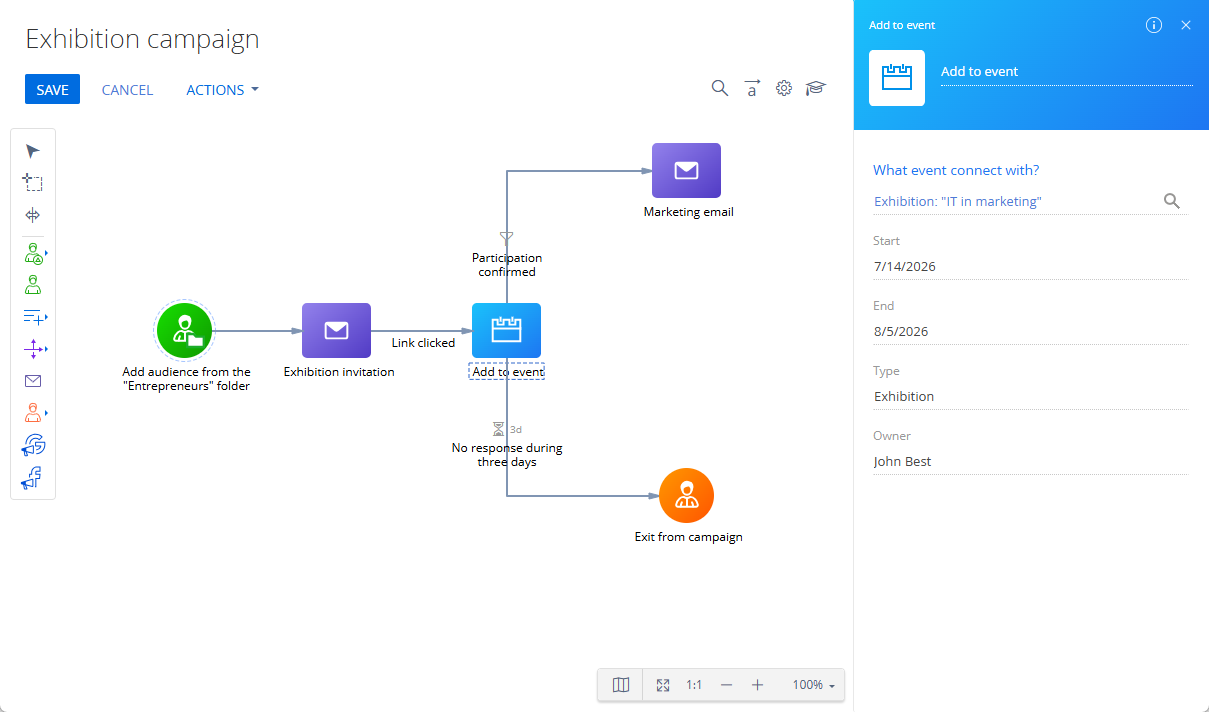Click the 'Exhibition invitation' caption
The height and width of the screenshot is (712, 1209).
pos(339,372)
